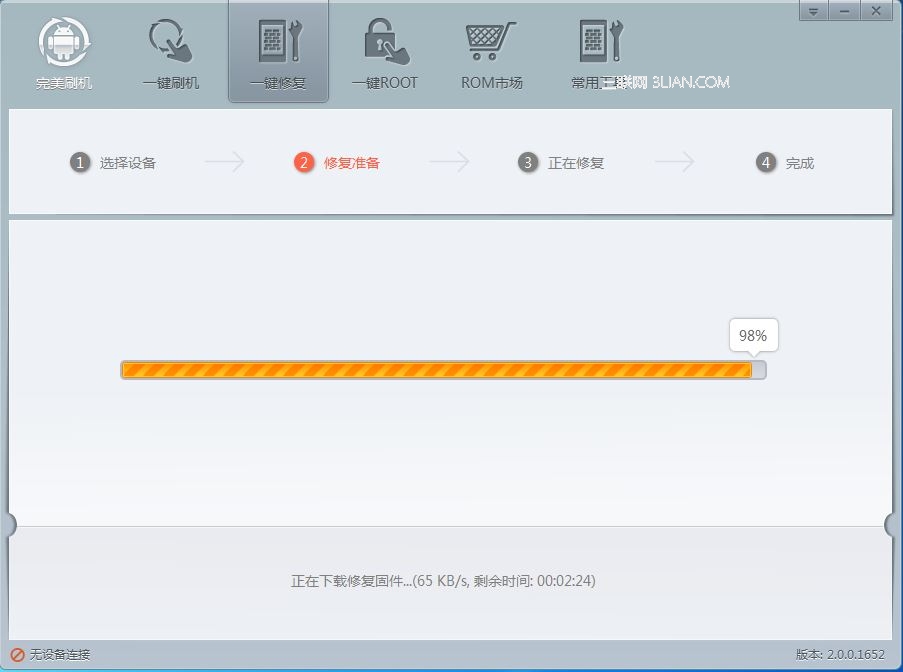The height and width of the screenshot is (672, 903).
Task: Click the 98% progress tooltip
Action: 753,335
